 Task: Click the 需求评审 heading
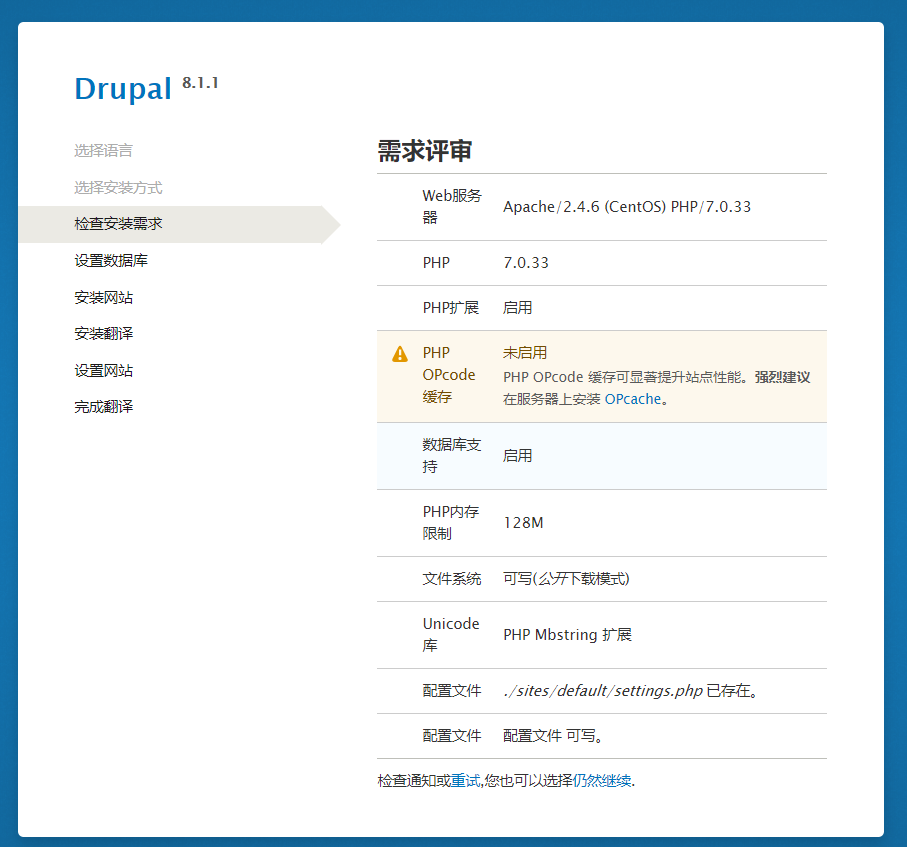425,151
